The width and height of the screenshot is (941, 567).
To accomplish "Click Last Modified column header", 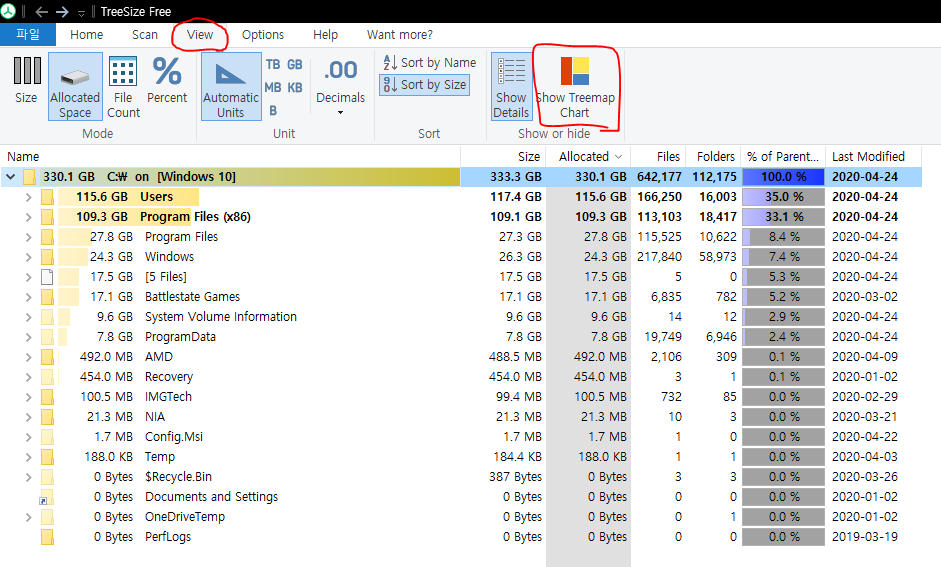I will click(873, 157).
